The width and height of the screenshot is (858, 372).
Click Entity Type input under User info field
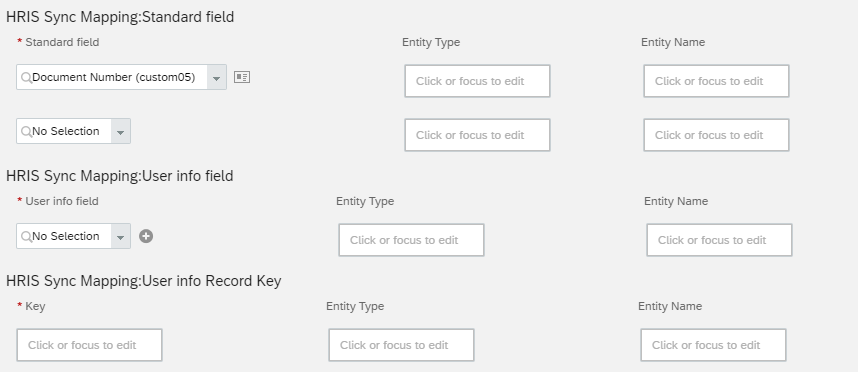coord(411,240)
